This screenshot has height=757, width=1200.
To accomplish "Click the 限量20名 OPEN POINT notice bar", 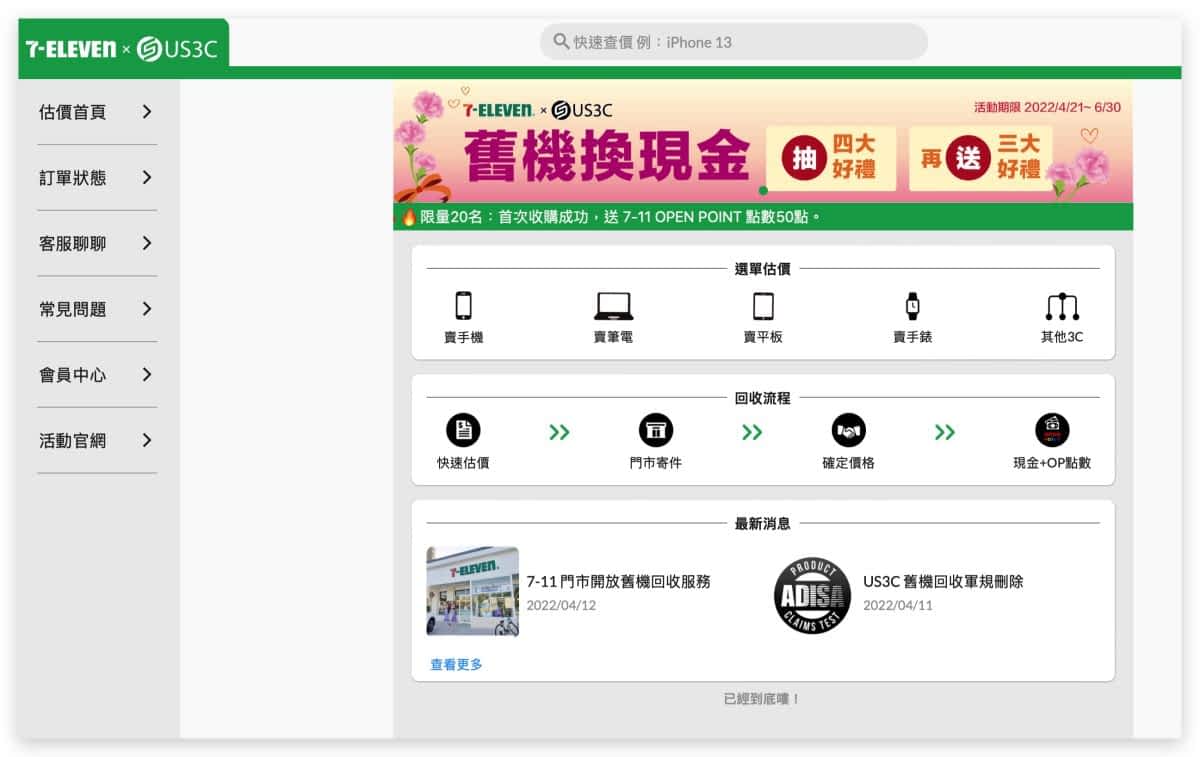I will (x=763, y=217).
